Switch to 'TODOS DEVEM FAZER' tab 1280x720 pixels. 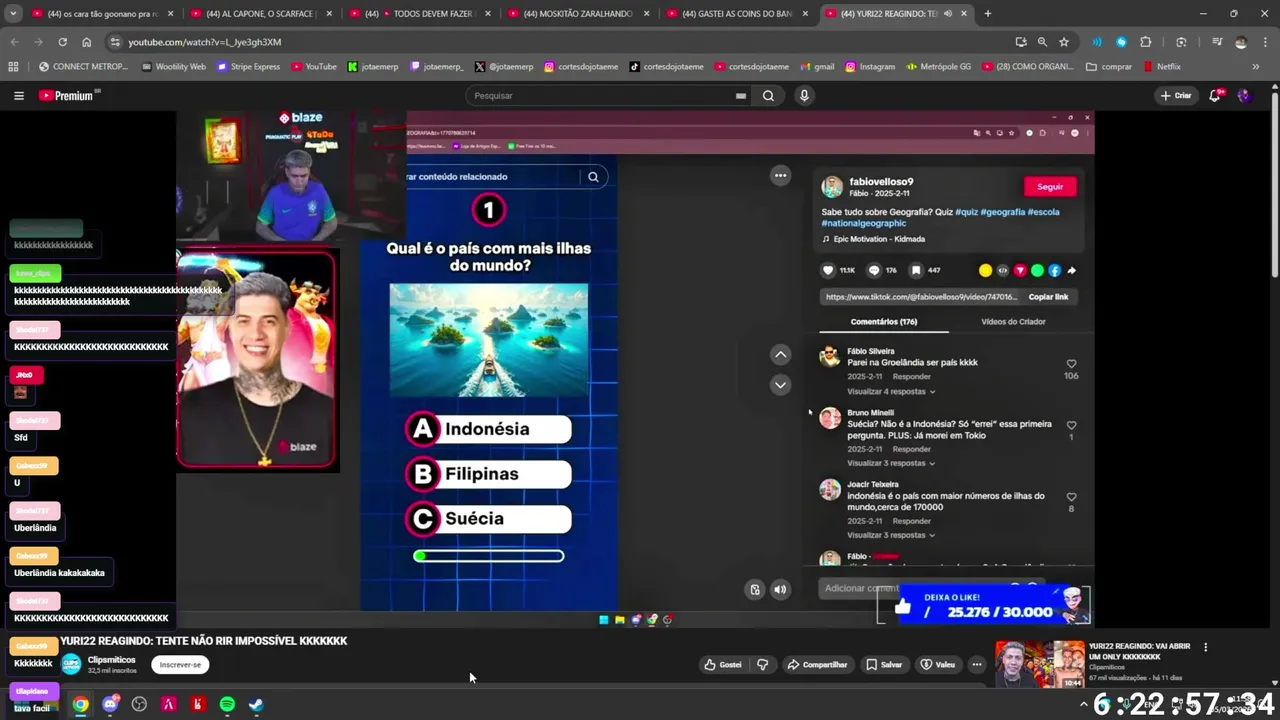point(420,14)
